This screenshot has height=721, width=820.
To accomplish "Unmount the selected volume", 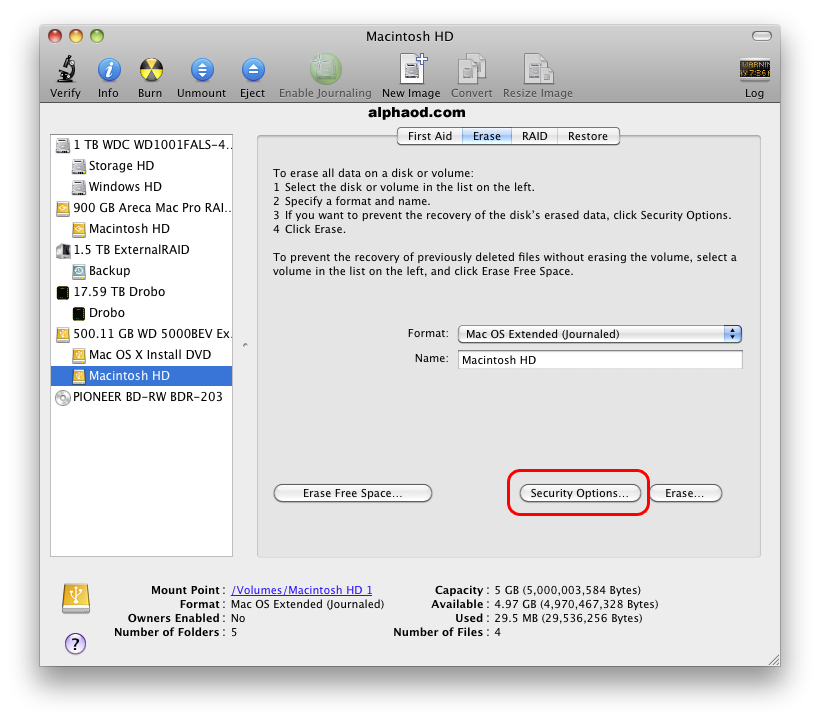I will (x=202, y=70).
